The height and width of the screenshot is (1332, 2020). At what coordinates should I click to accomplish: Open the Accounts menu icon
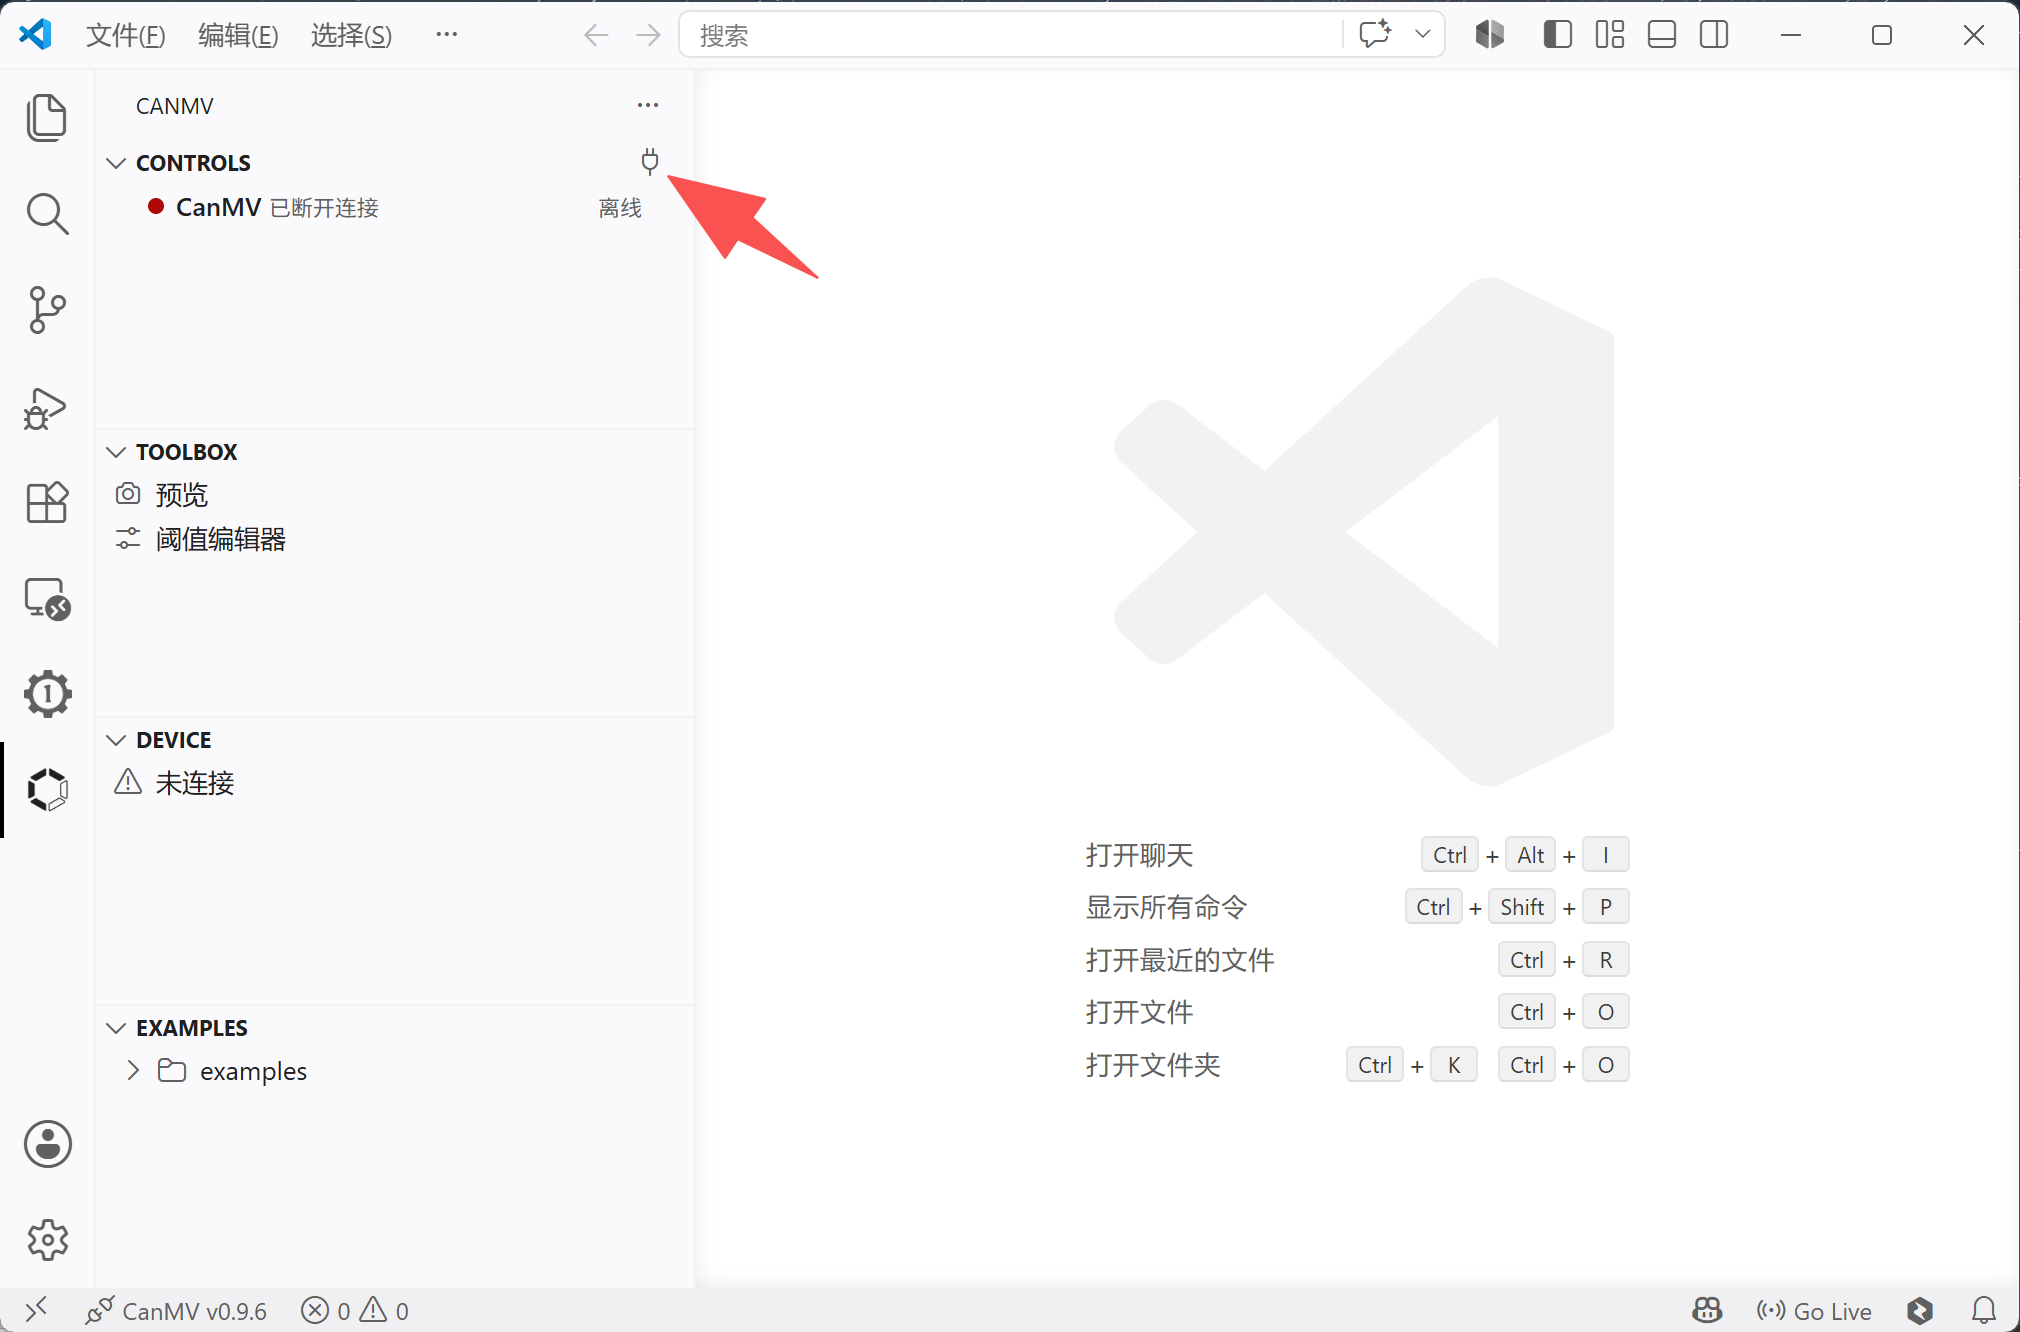[x=47, y=1144]
